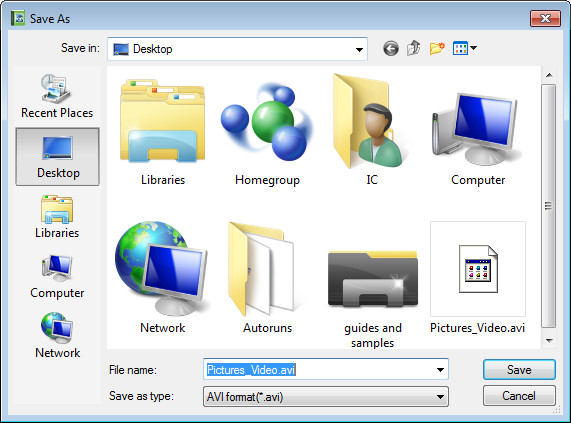Close the Save As dialog
This screenshot has height=423, width=571.
545,19
